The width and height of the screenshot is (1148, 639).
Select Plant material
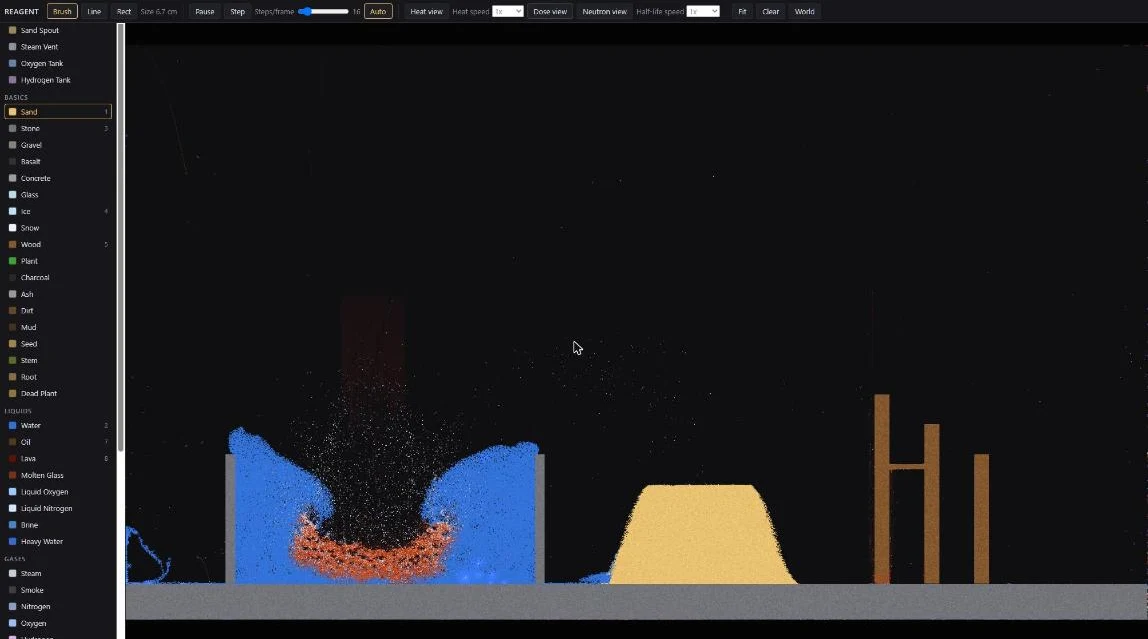pyautogui.click(x=58, y=261)
